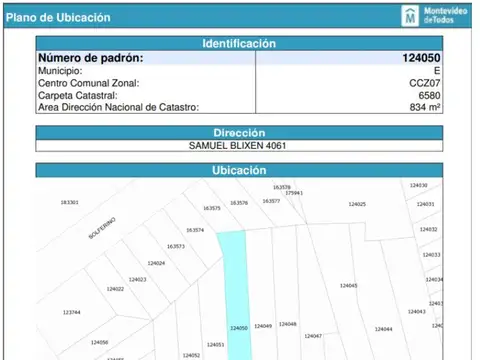
Task: Select the 'Número de padrón:' label
Action: pos(91,58)
